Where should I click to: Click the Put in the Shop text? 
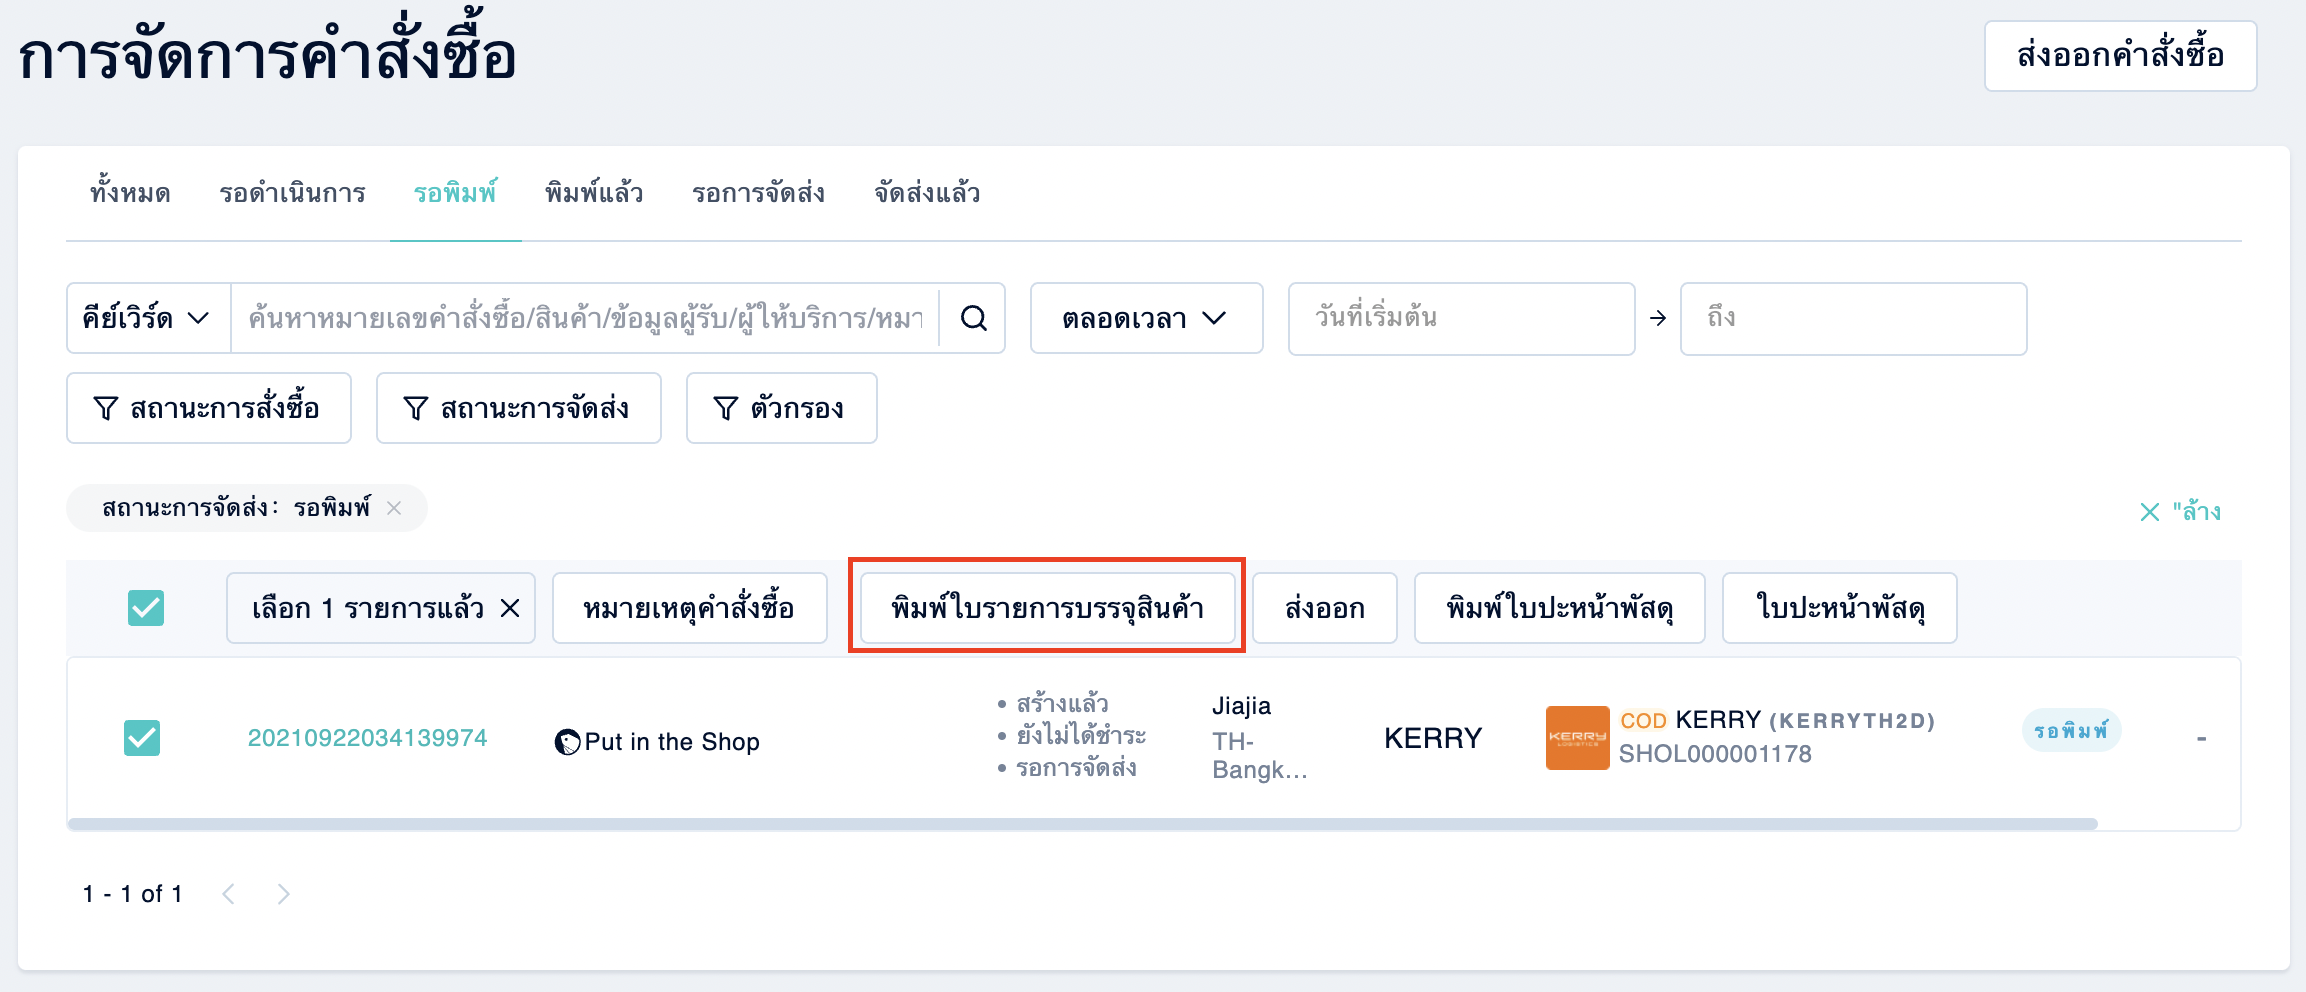point(672,742)
